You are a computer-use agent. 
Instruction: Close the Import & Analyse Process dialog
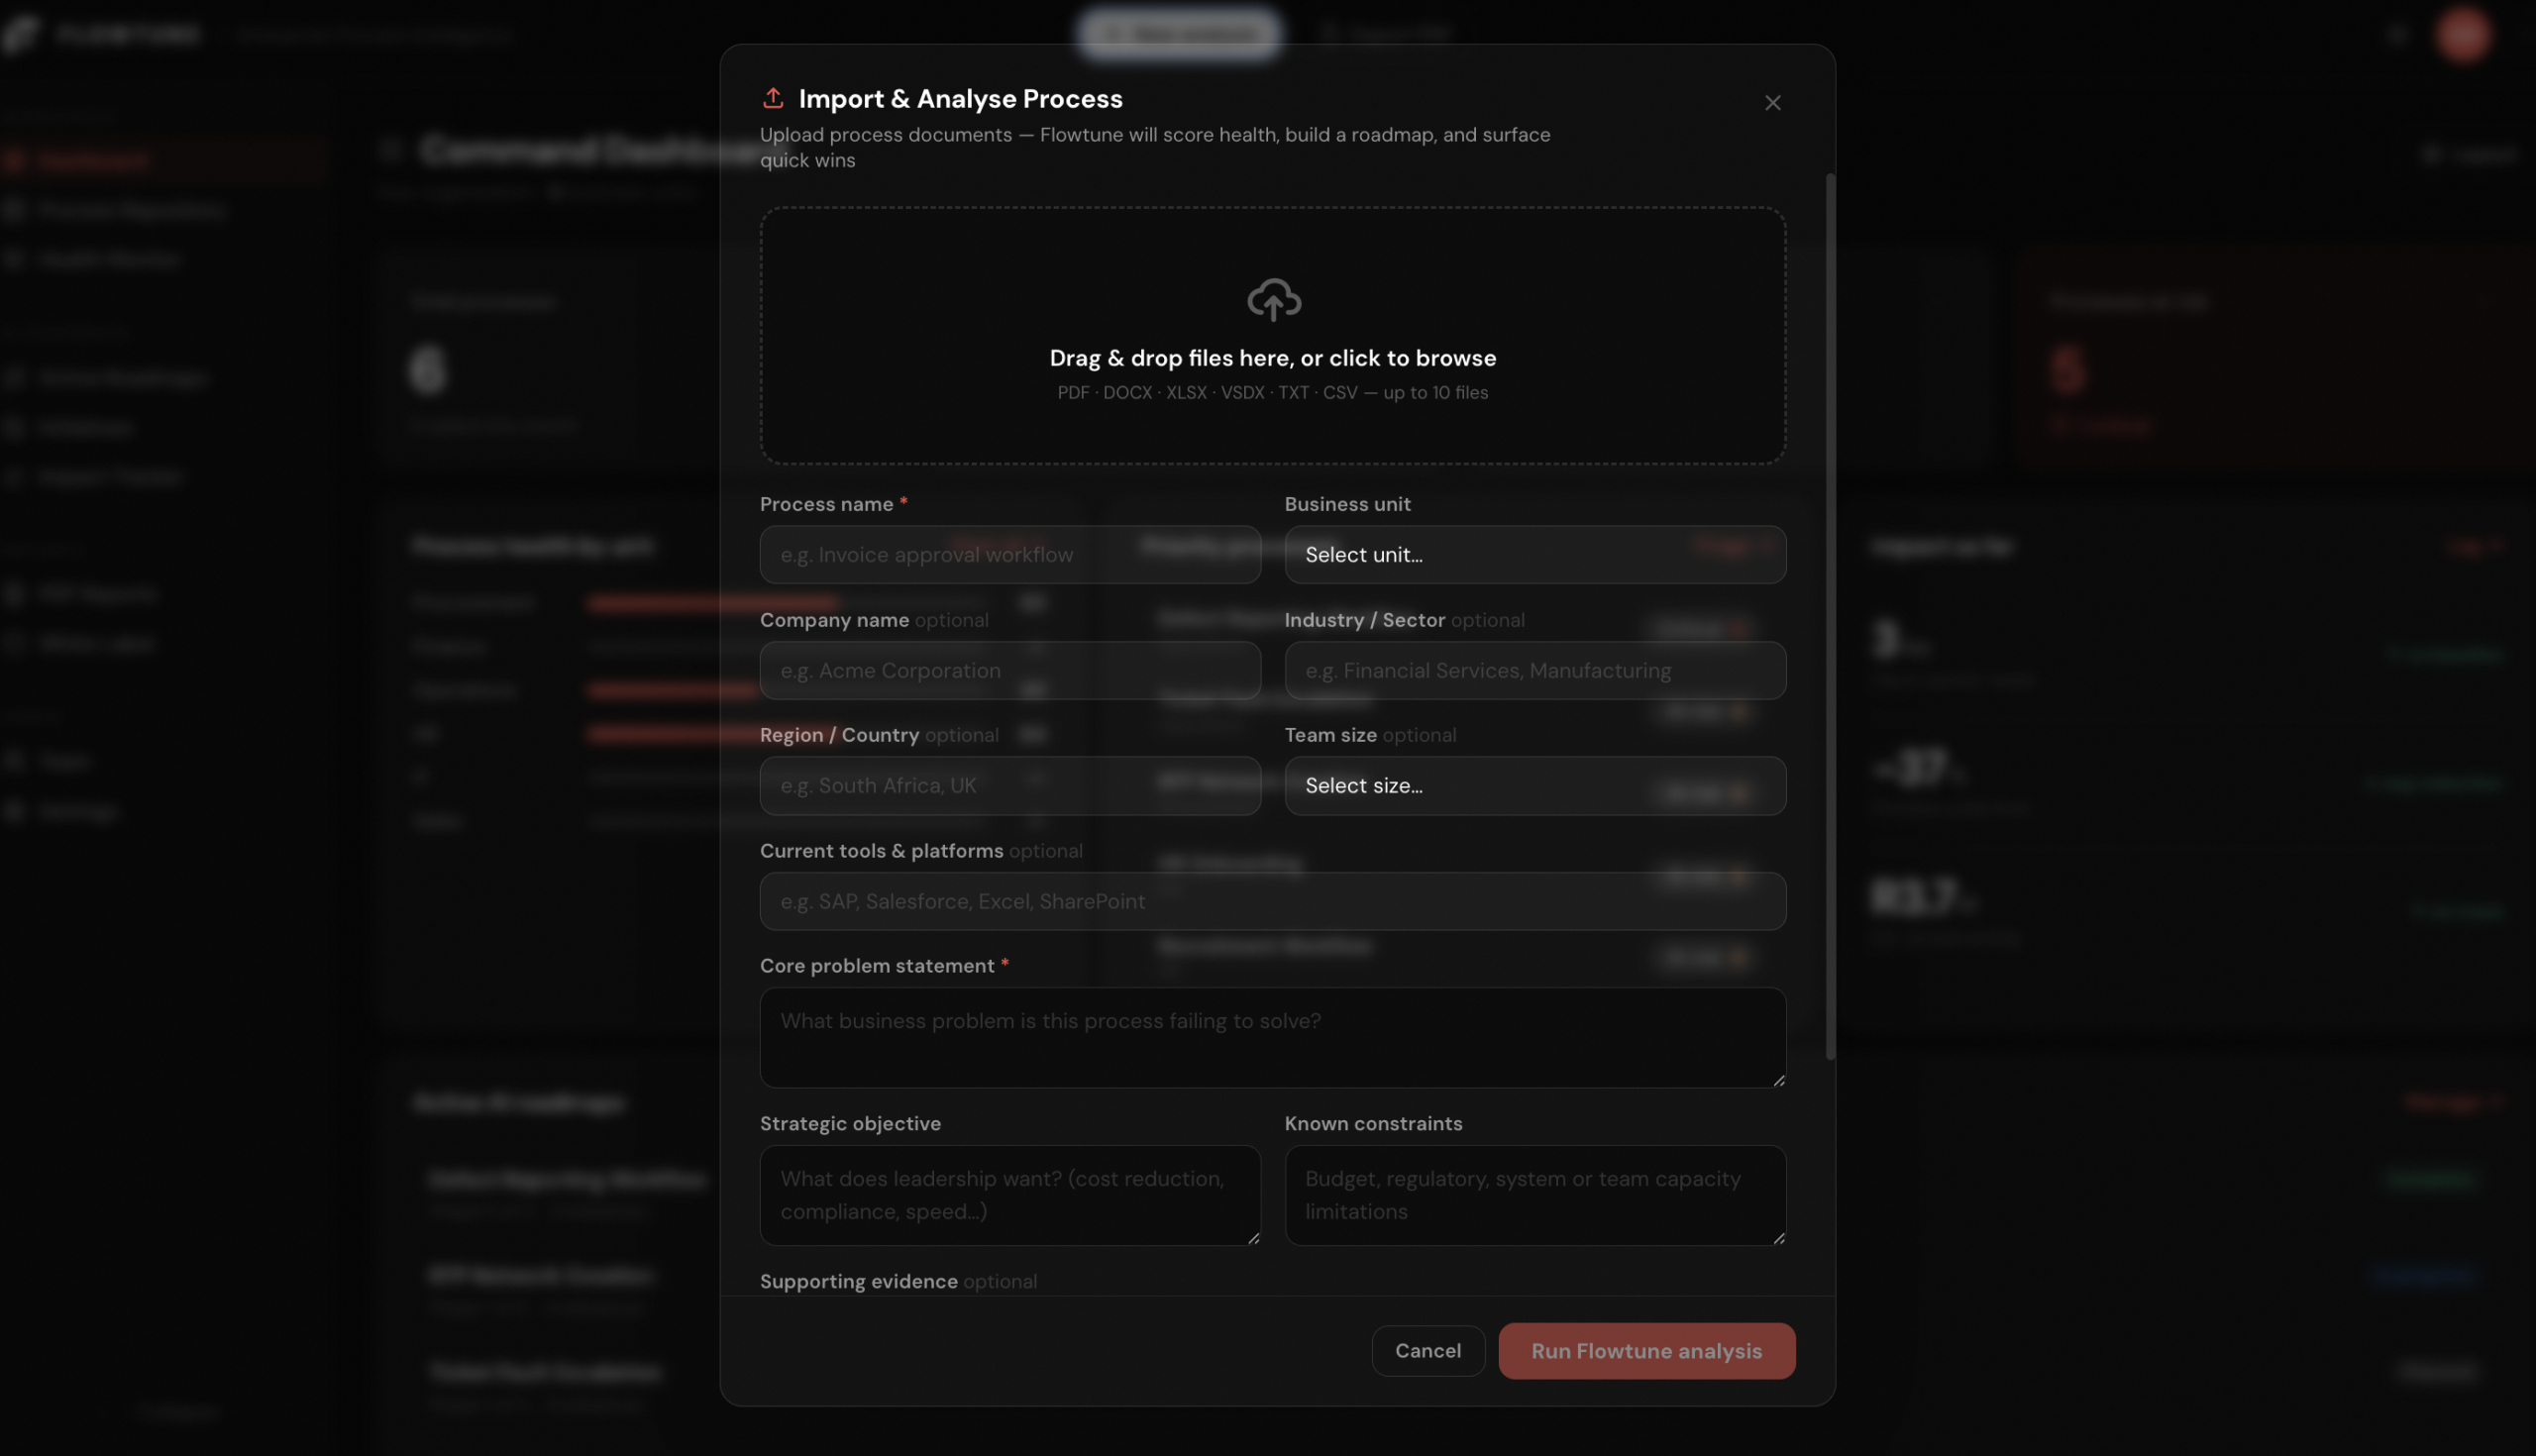point(1772,103)
